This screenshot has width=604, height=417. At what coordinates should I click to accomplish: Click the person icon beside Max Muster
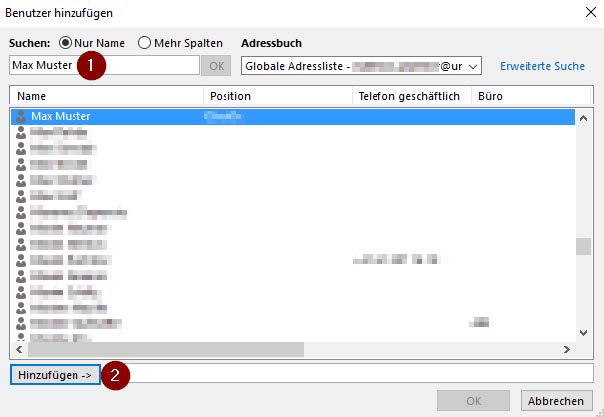point(21,117)
